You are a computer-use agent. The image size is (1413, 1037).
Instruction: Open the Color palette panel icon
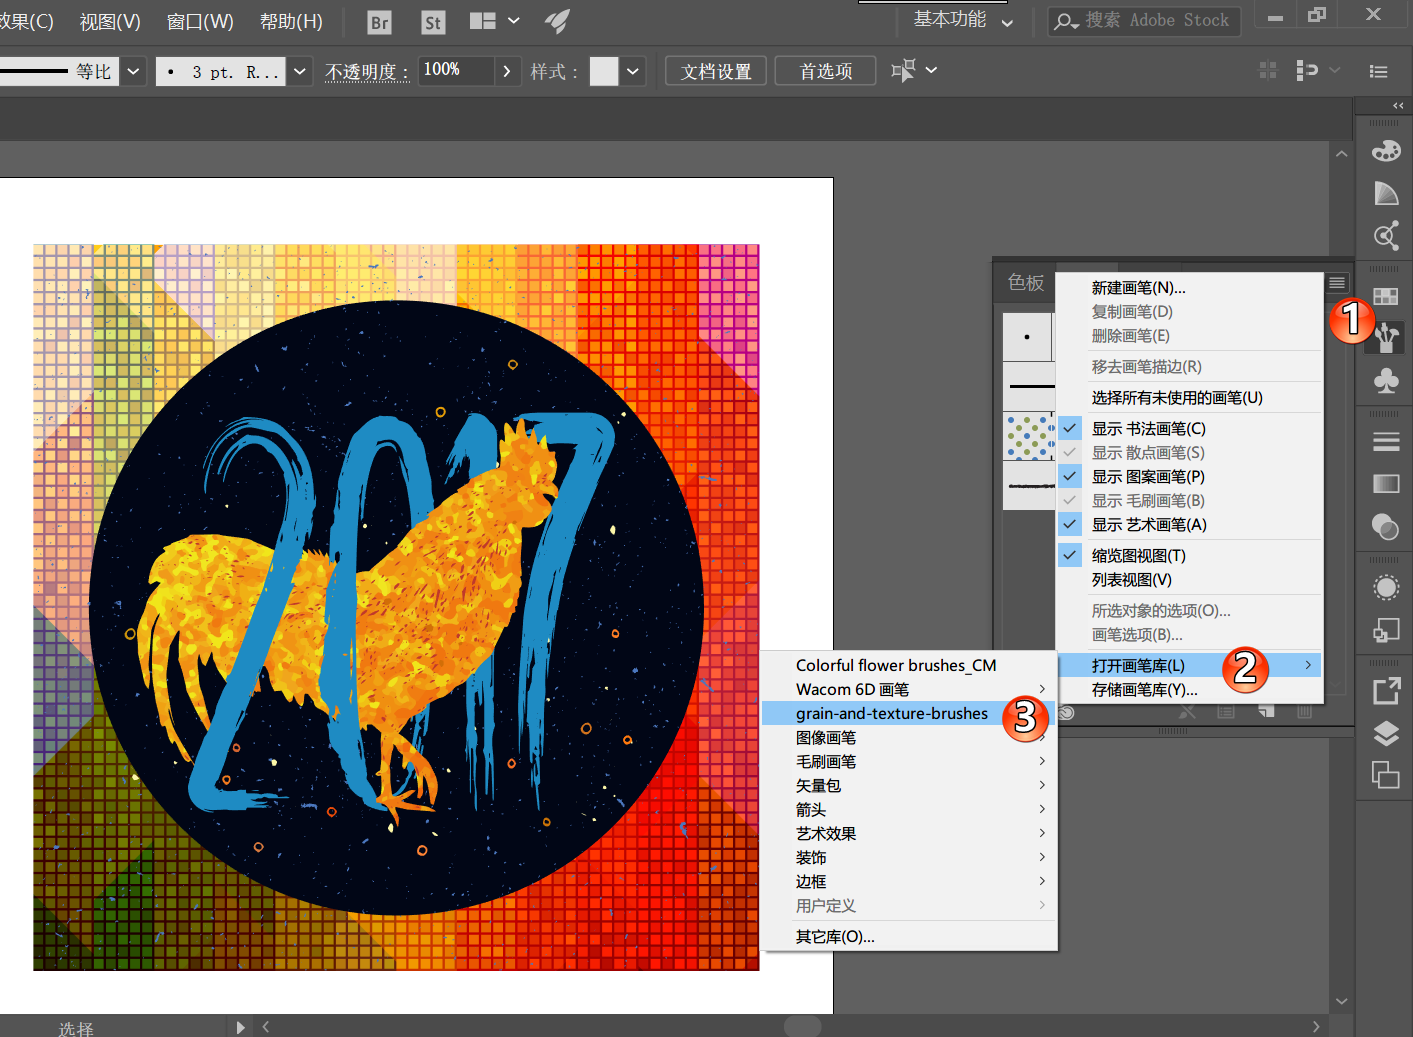1385,151
